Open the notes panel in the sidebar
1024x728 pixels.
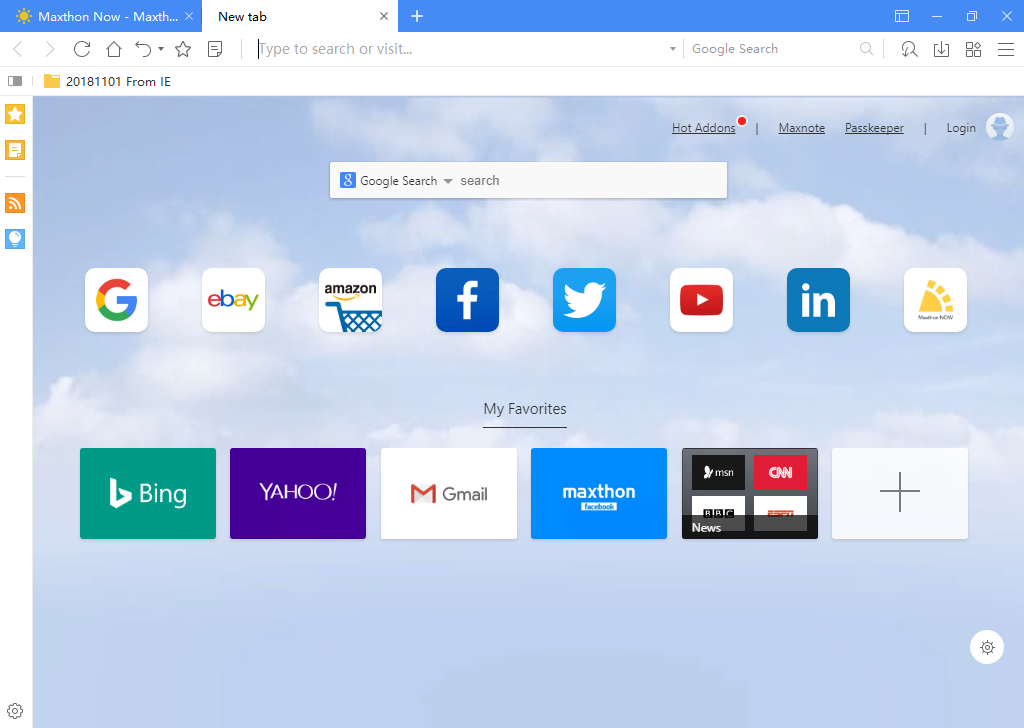(15, 150)
